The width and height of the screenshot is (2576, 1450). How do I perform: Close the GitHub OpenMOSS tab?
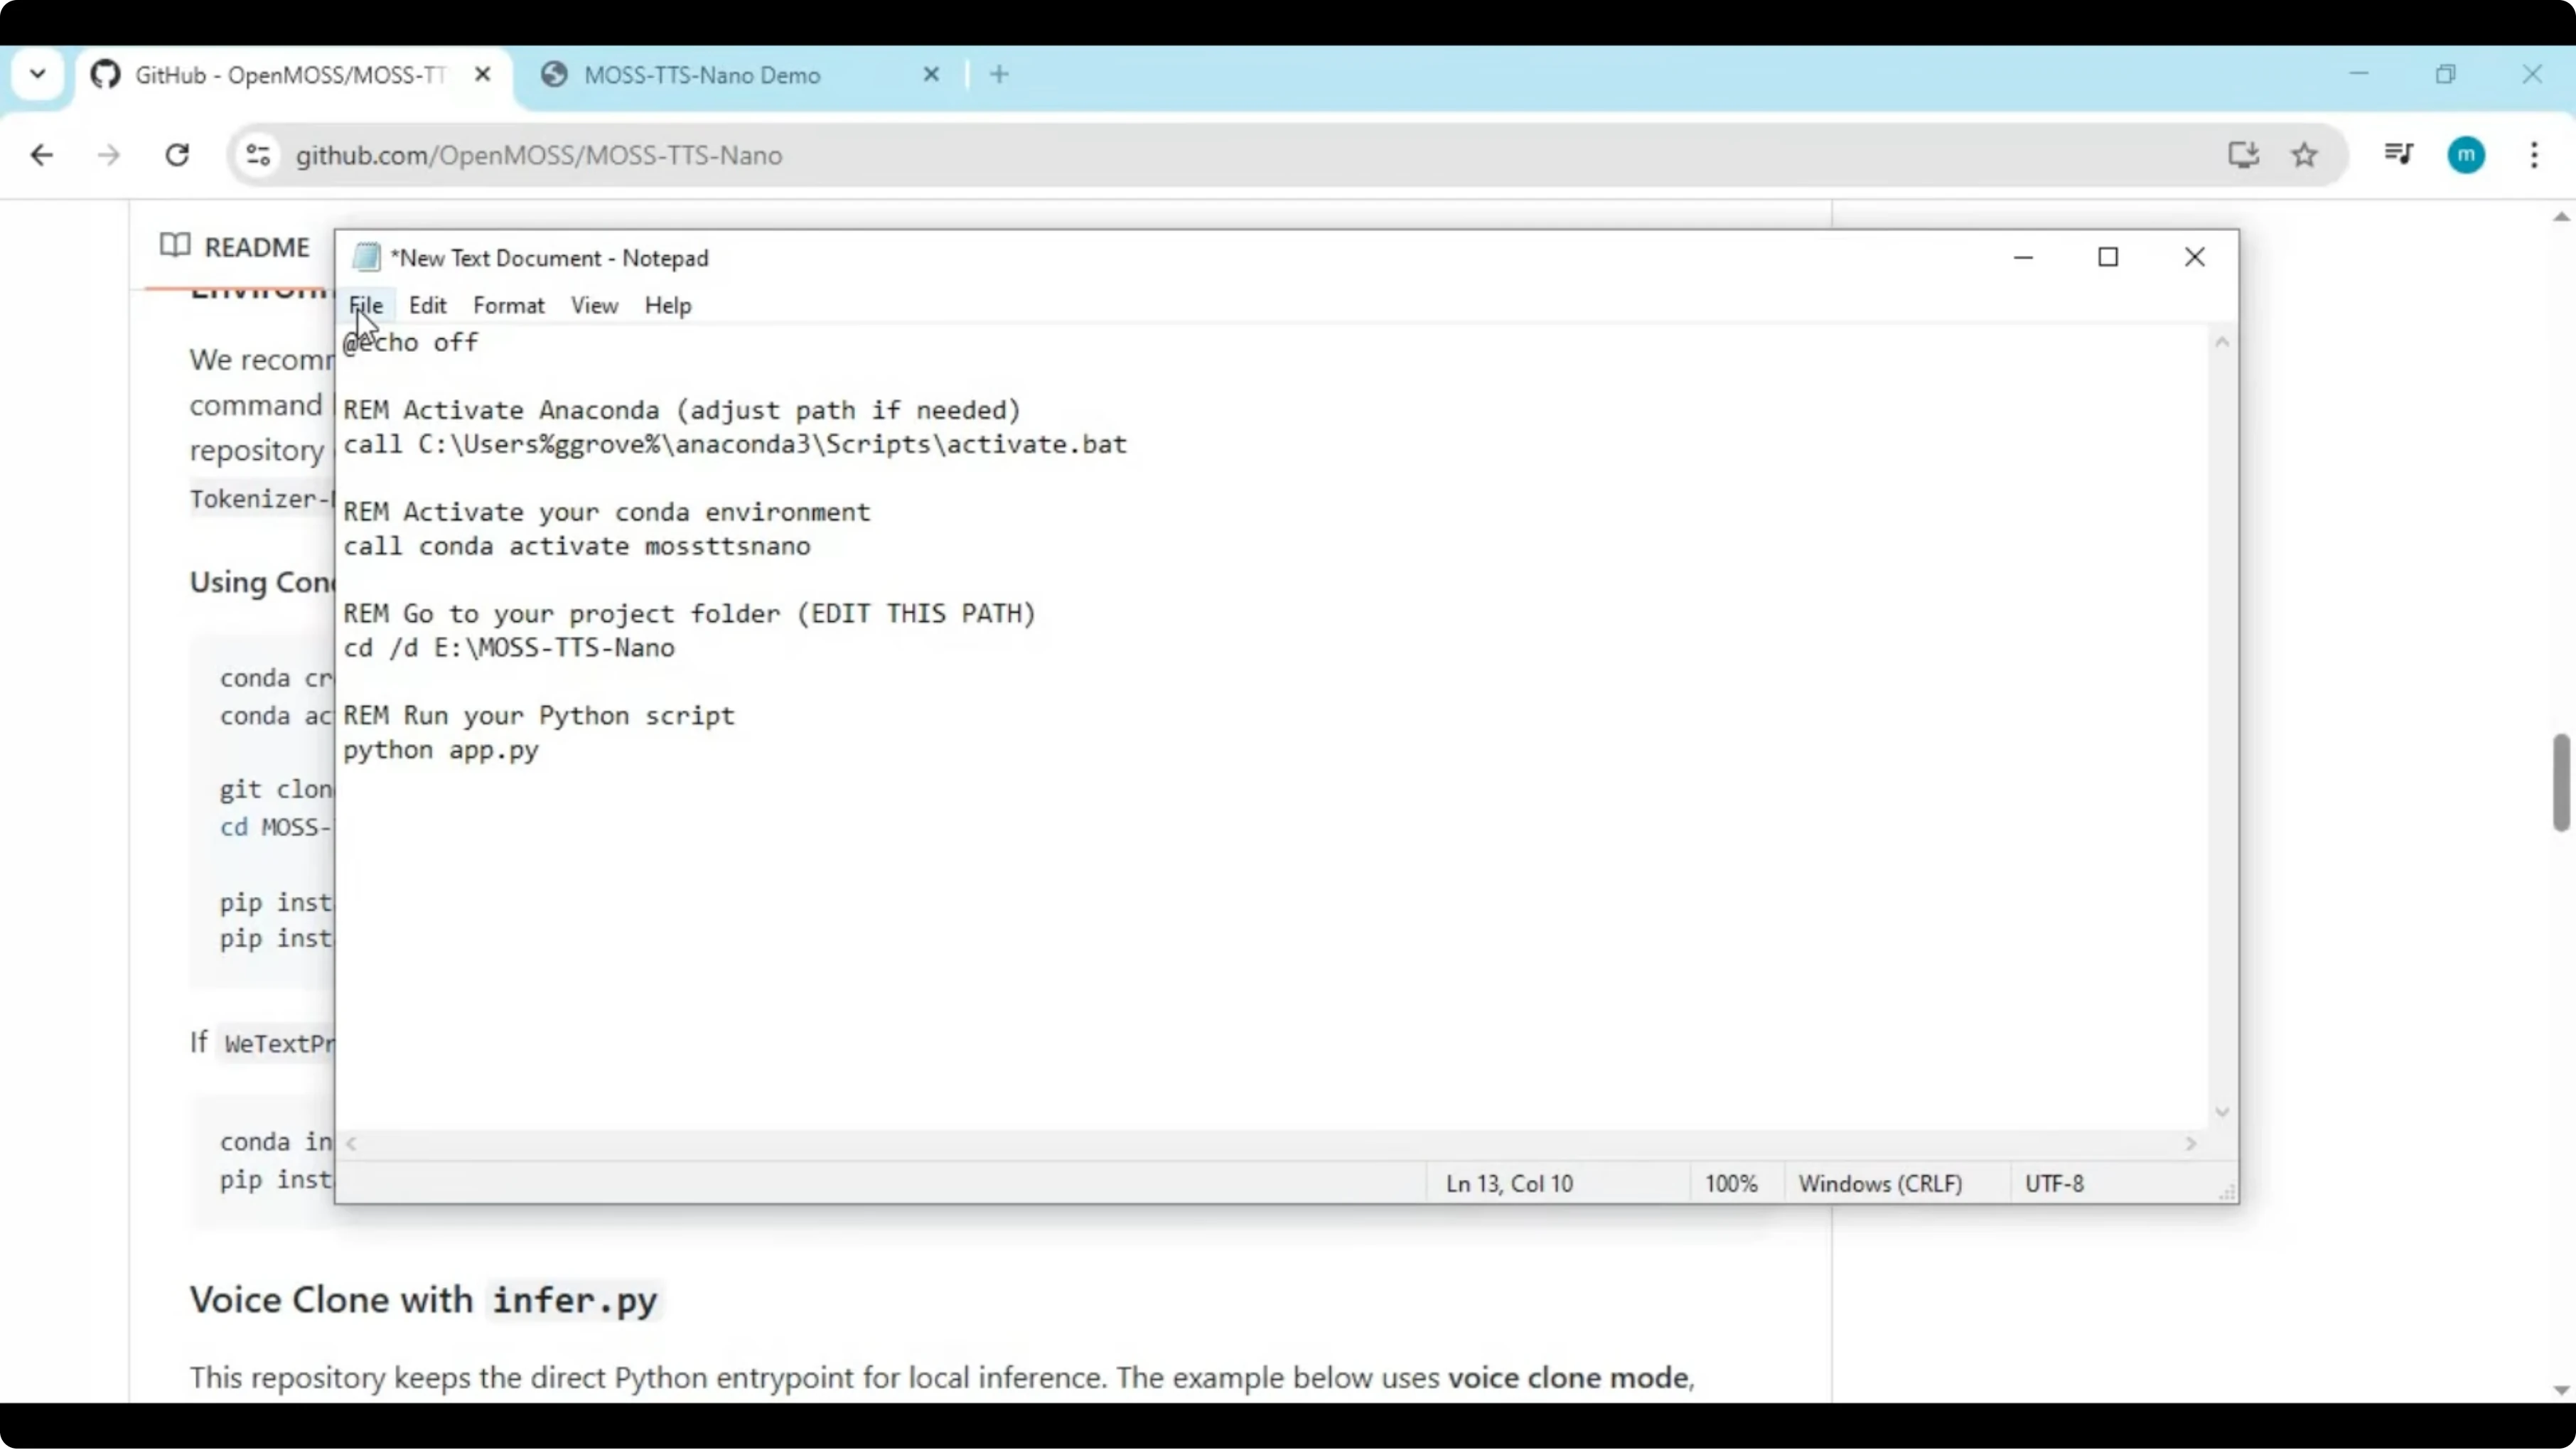coord(482,74)
